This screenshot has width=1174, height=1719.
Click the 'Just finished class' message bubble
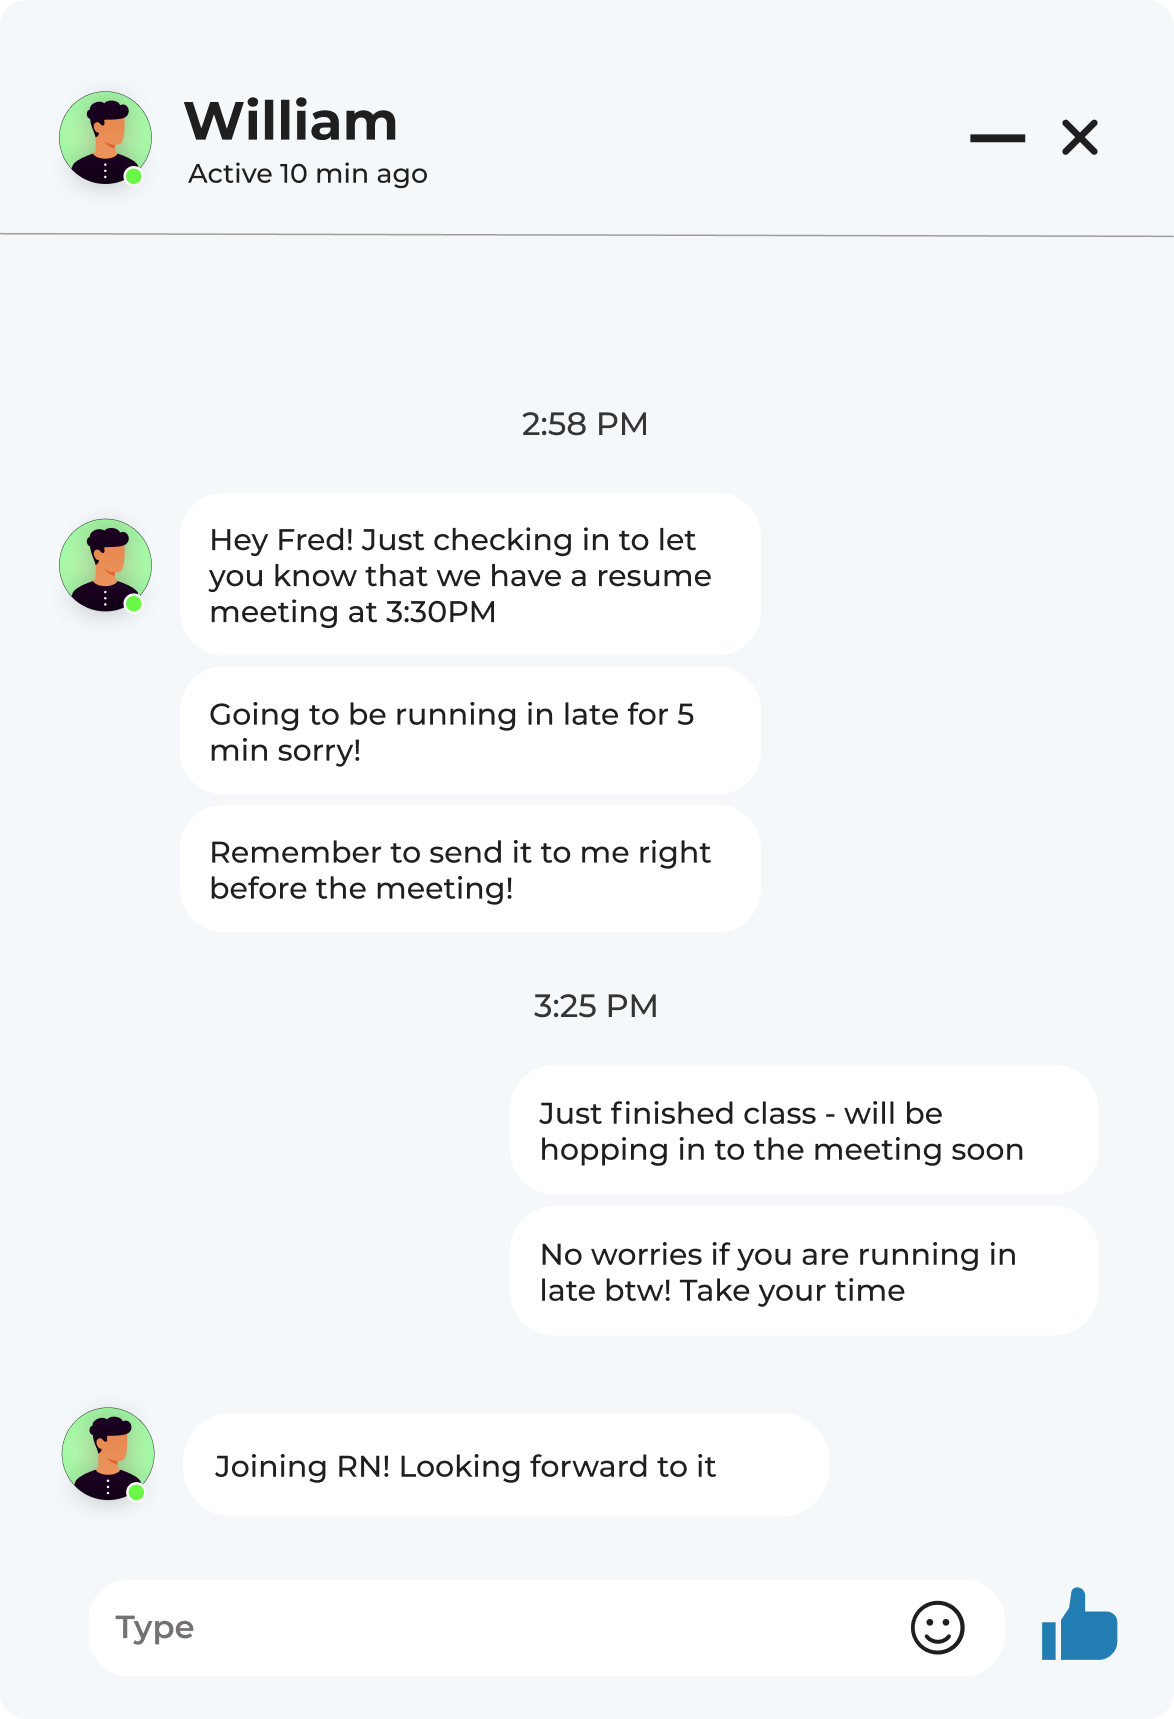(x=804, y=1131)
